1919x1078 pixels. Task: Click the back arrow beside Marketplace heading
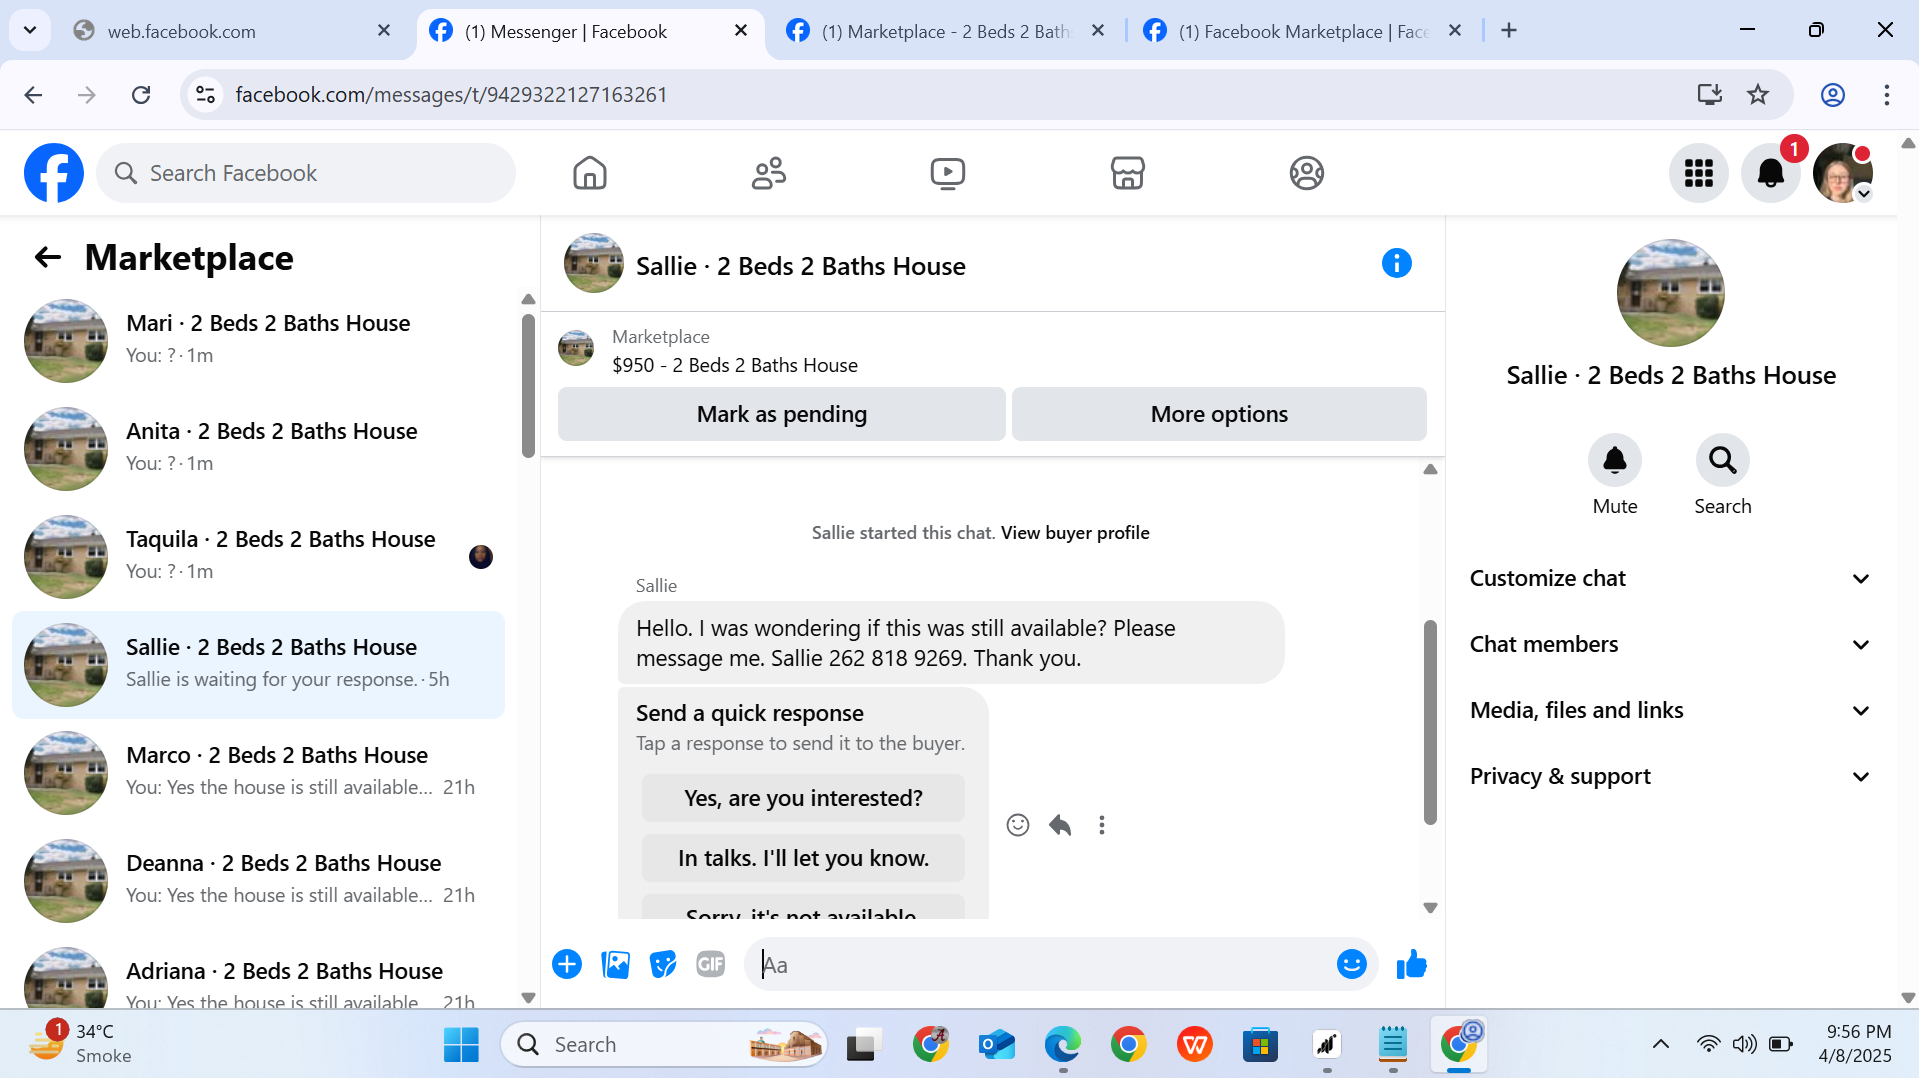(x=47, y=258)
